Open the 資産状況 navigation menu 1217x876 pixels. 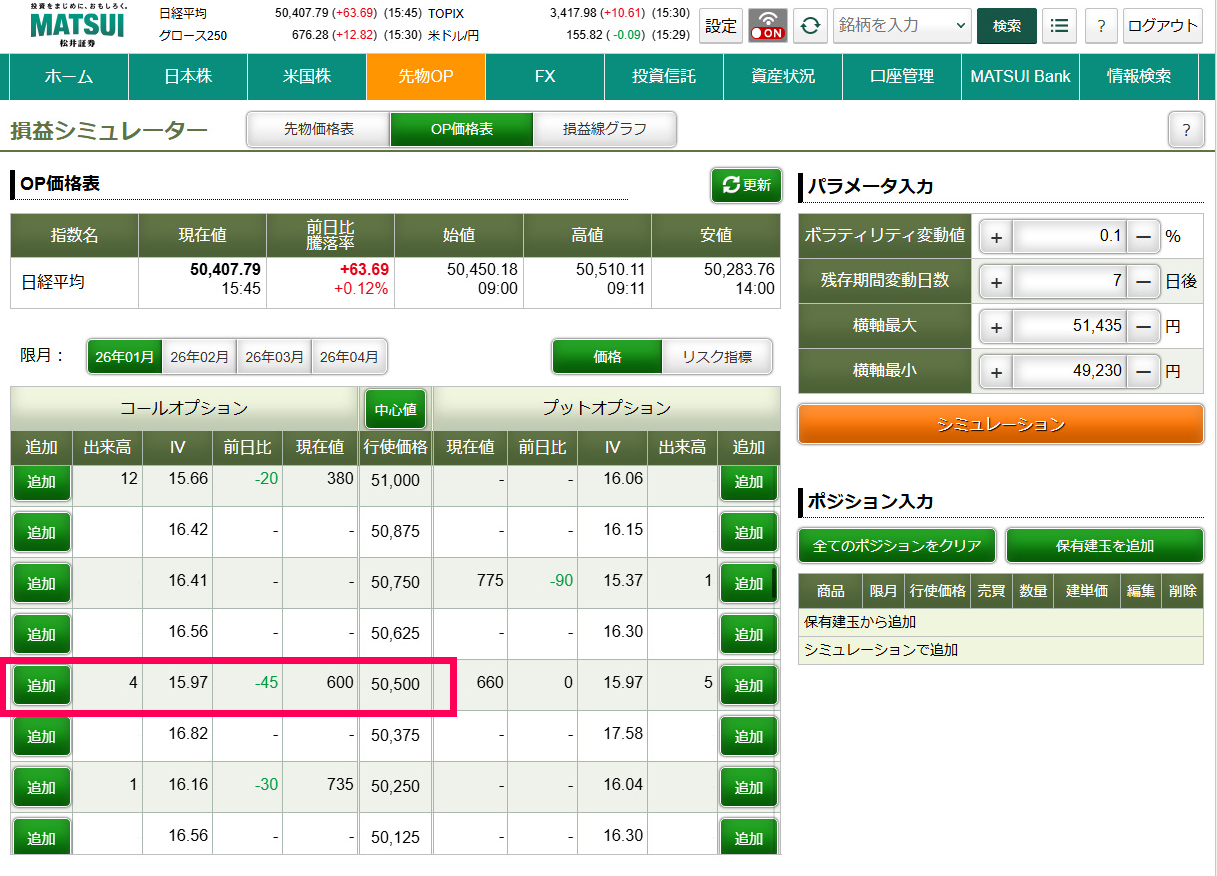coord(782,77)
